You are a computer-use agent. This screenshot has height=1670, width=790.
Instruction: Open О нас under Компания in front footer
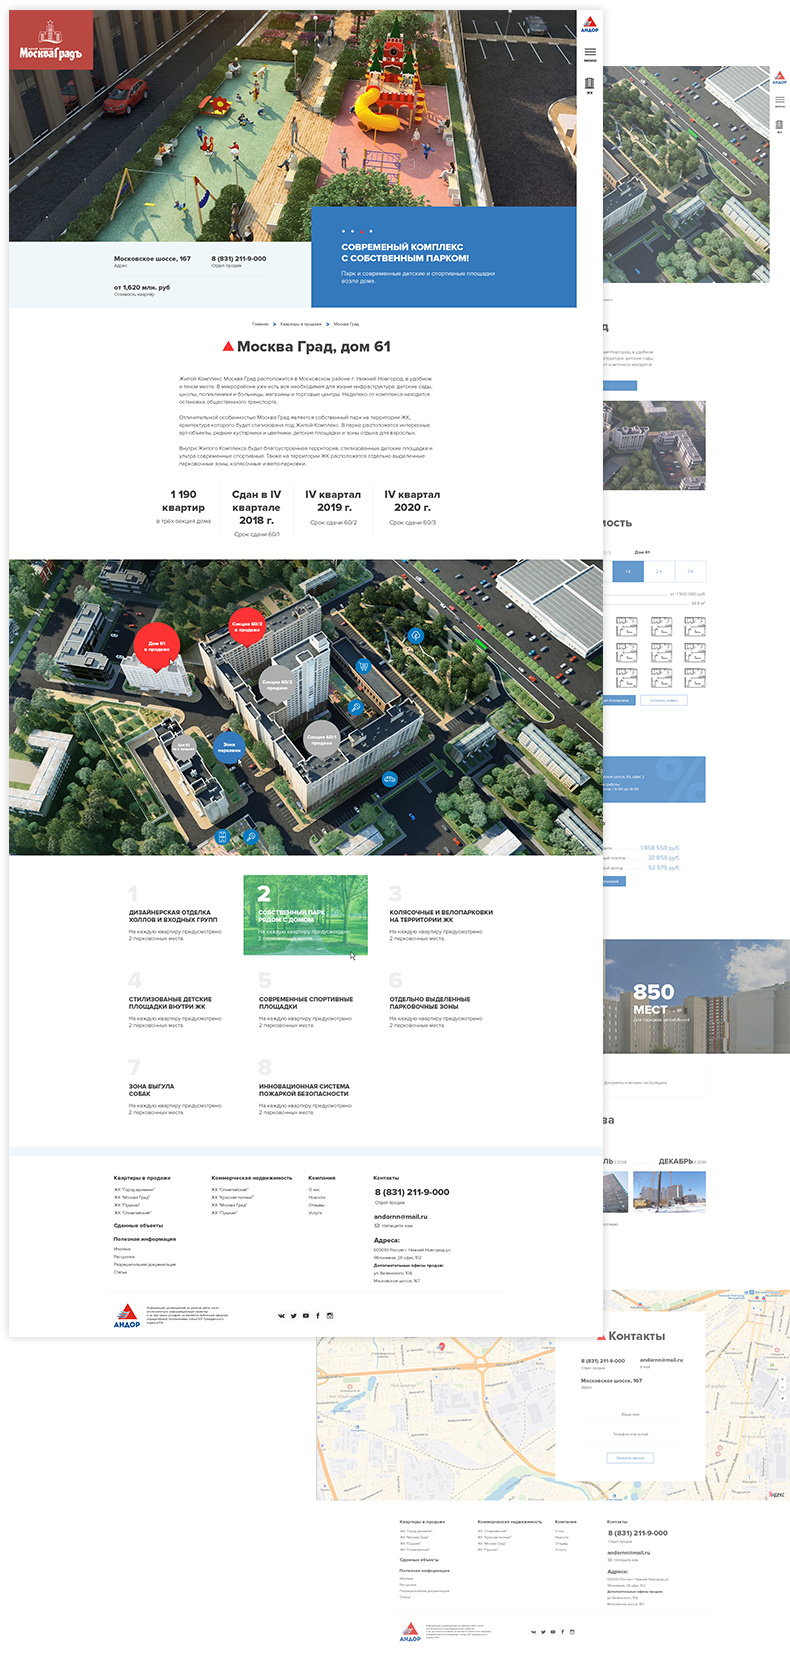(x=314, y=1190)
